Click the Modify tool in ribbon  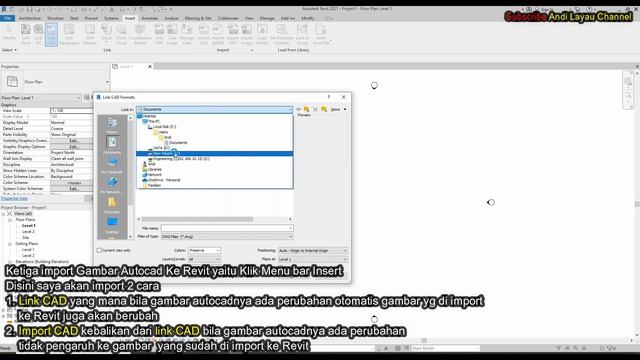(x=9, y=33)
